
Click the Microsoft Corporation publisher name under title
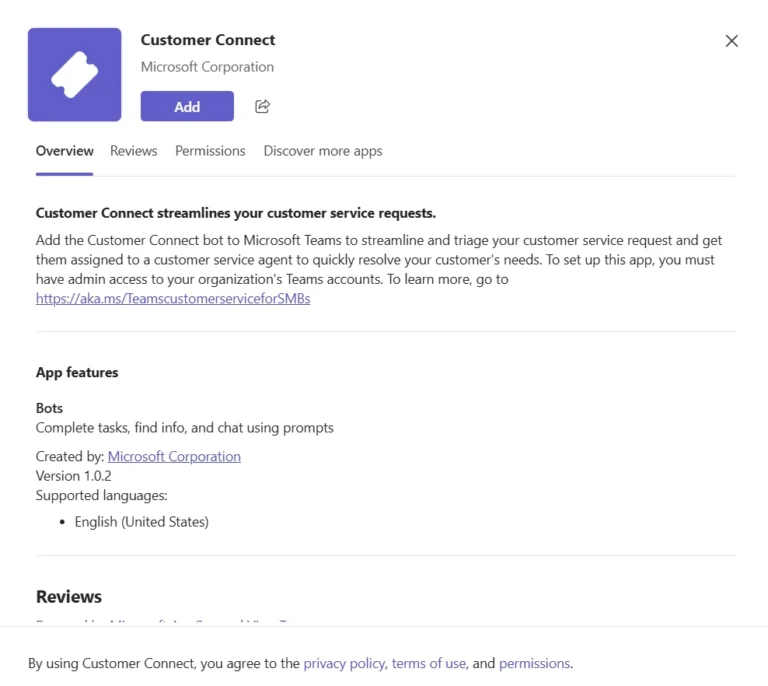click(x=207, y=67)
